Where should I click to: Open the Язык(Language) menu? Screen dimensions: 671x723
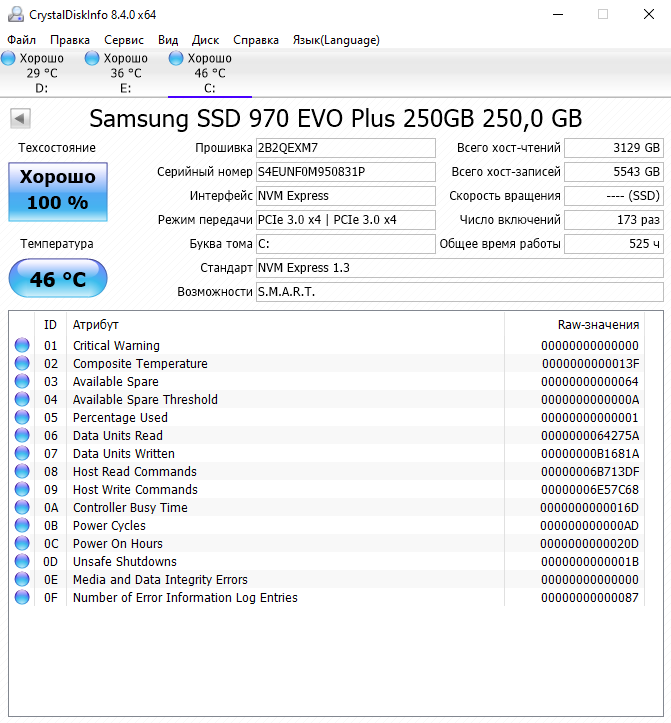[x=336, y=40]
